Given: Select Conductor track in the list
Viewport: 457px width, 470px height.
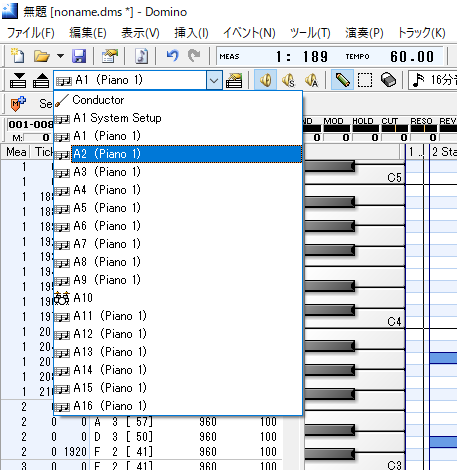Looking at the screenshot, I should tap(178, 100).
